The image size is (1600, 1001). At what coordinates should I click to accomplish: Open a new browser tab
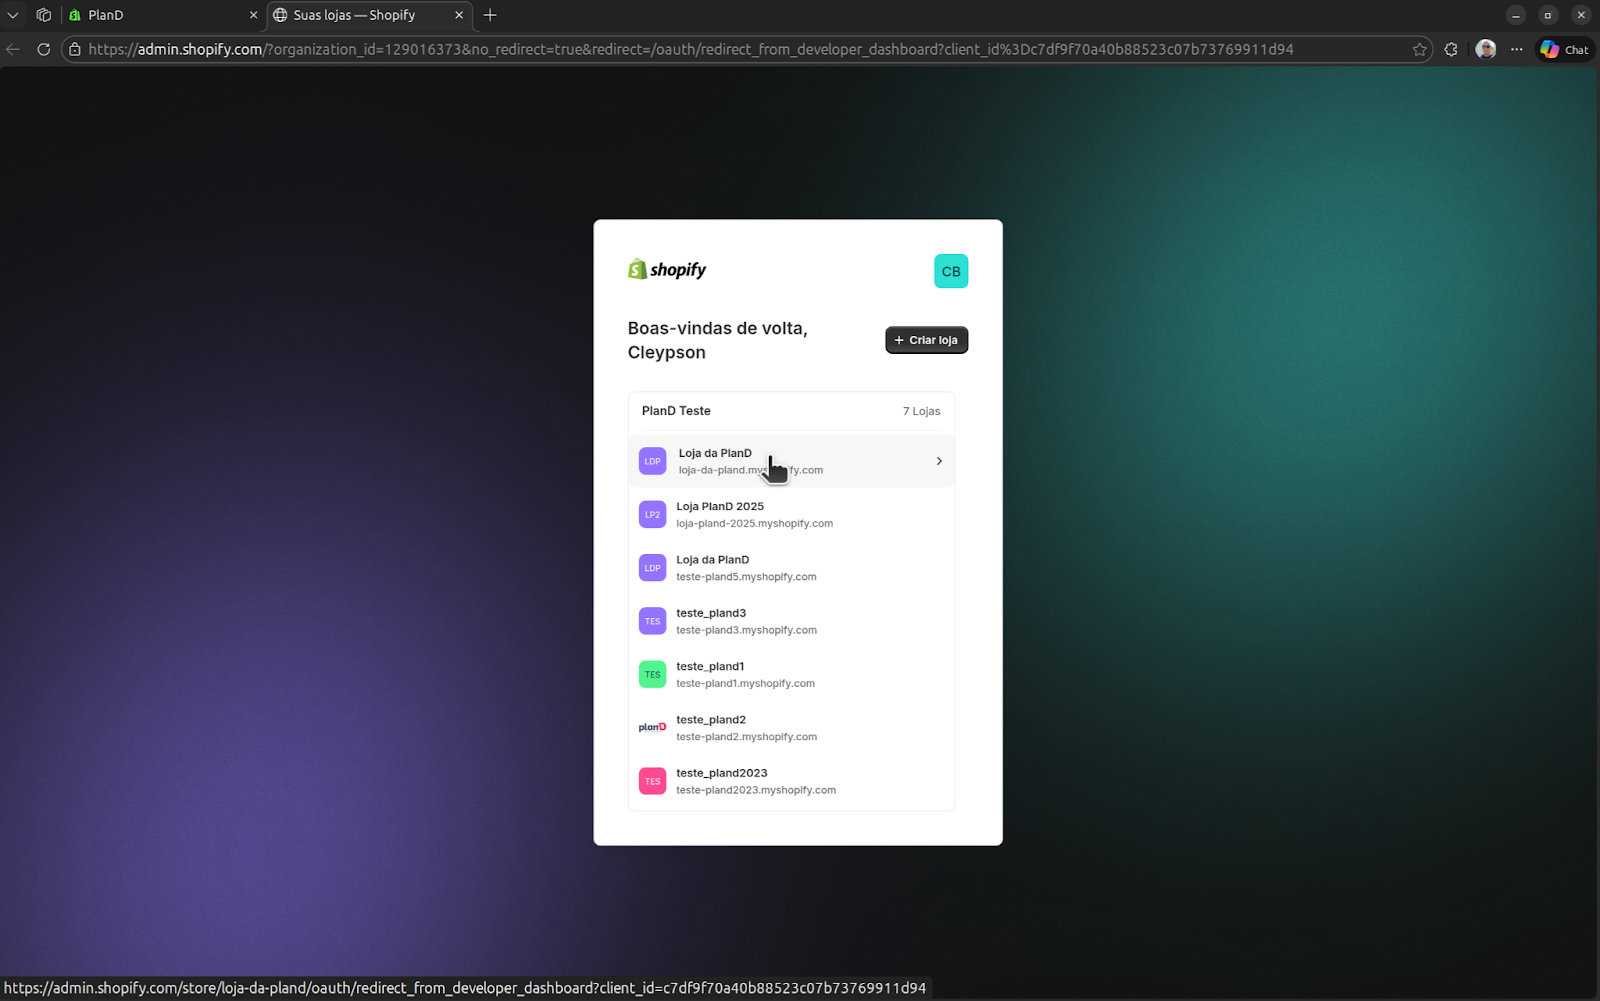490,15
